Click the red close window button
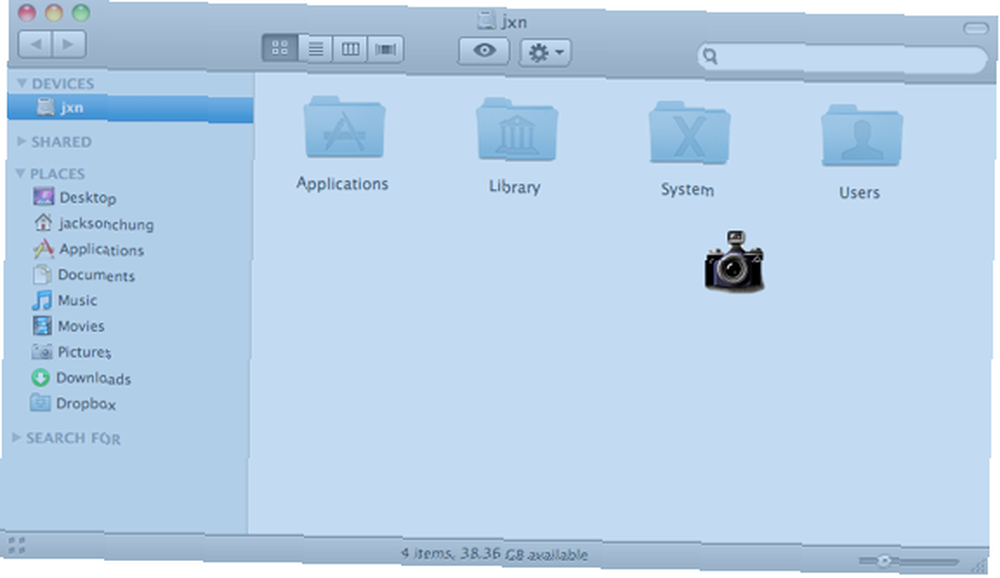This screenshot has width=1000, height=578. tap(26, 12)
